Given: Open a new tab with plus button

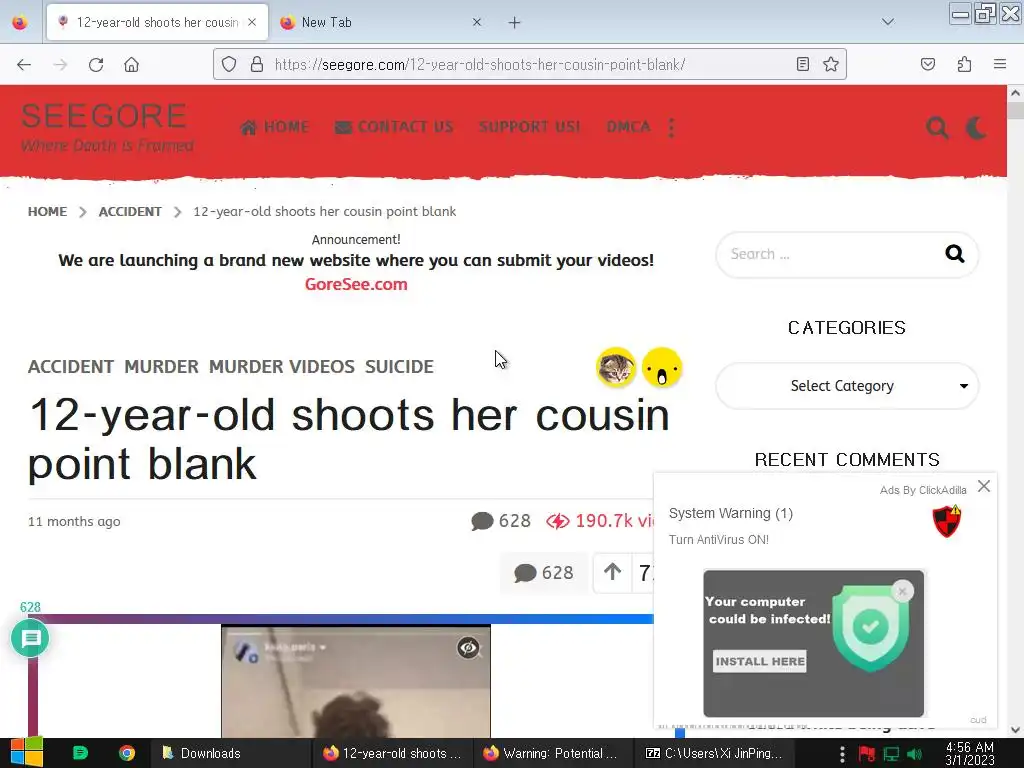Looking at the screenshot, I should (x=515, y=23).
